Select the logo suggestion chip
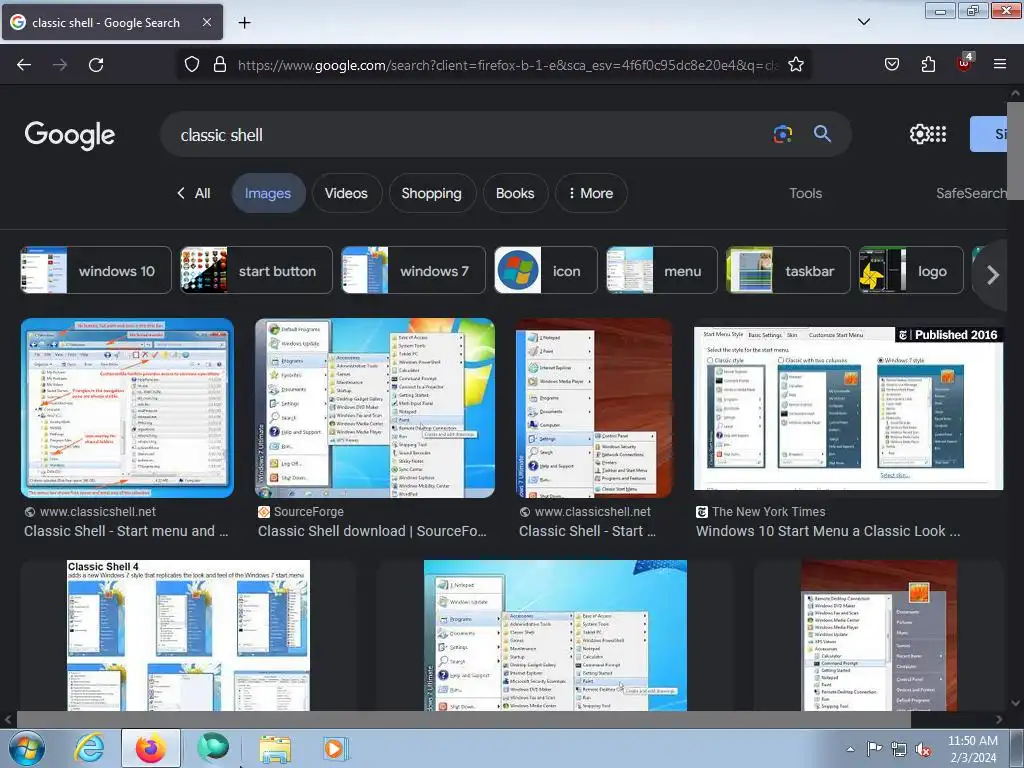1024x768 pixels. coord(911,270)
